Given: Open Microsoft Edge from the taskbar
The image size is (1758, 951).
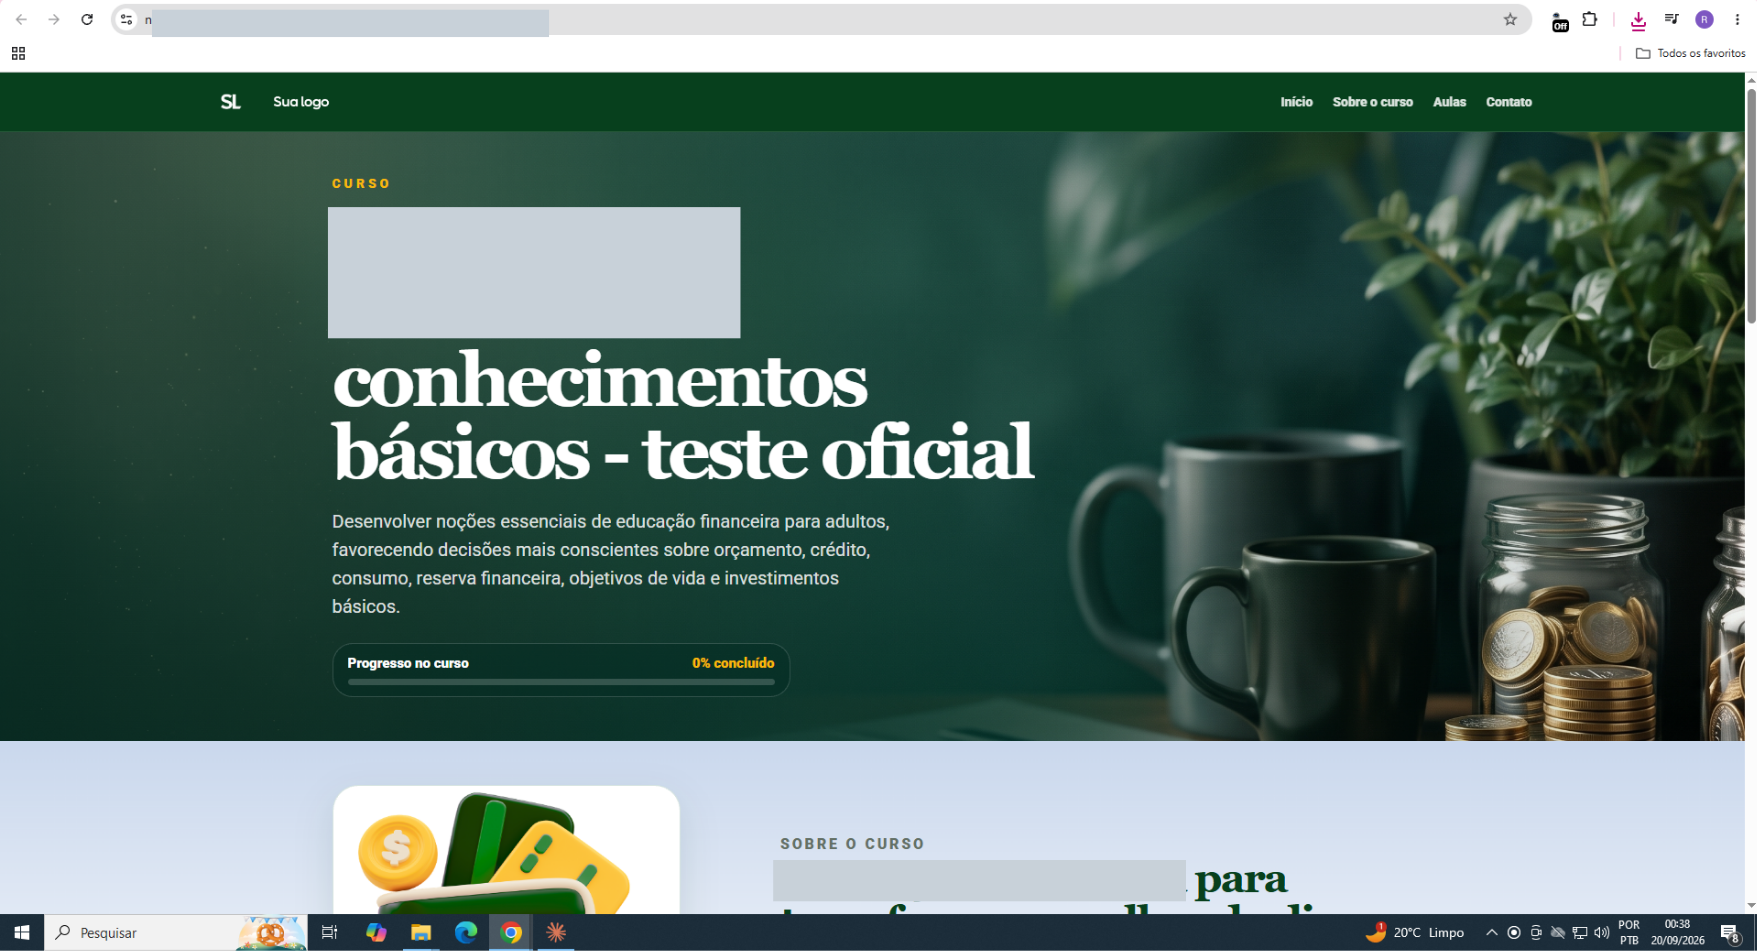Looking at the screenshot, I should (x=466, y=933).
